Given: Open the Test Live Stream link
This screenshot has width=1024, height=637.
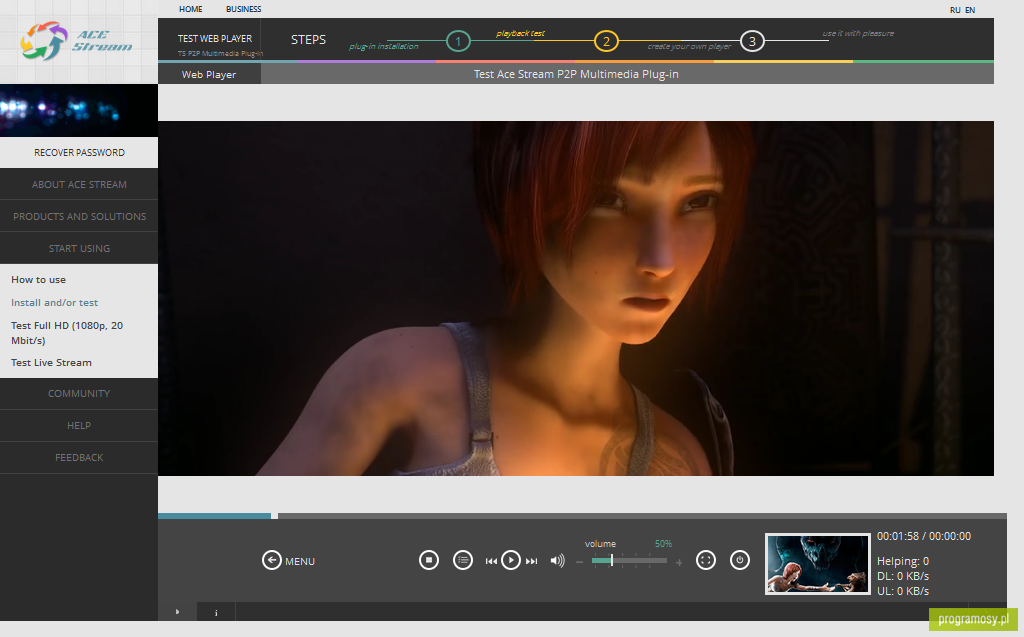Looking at the screenshot, I should 51,363.
